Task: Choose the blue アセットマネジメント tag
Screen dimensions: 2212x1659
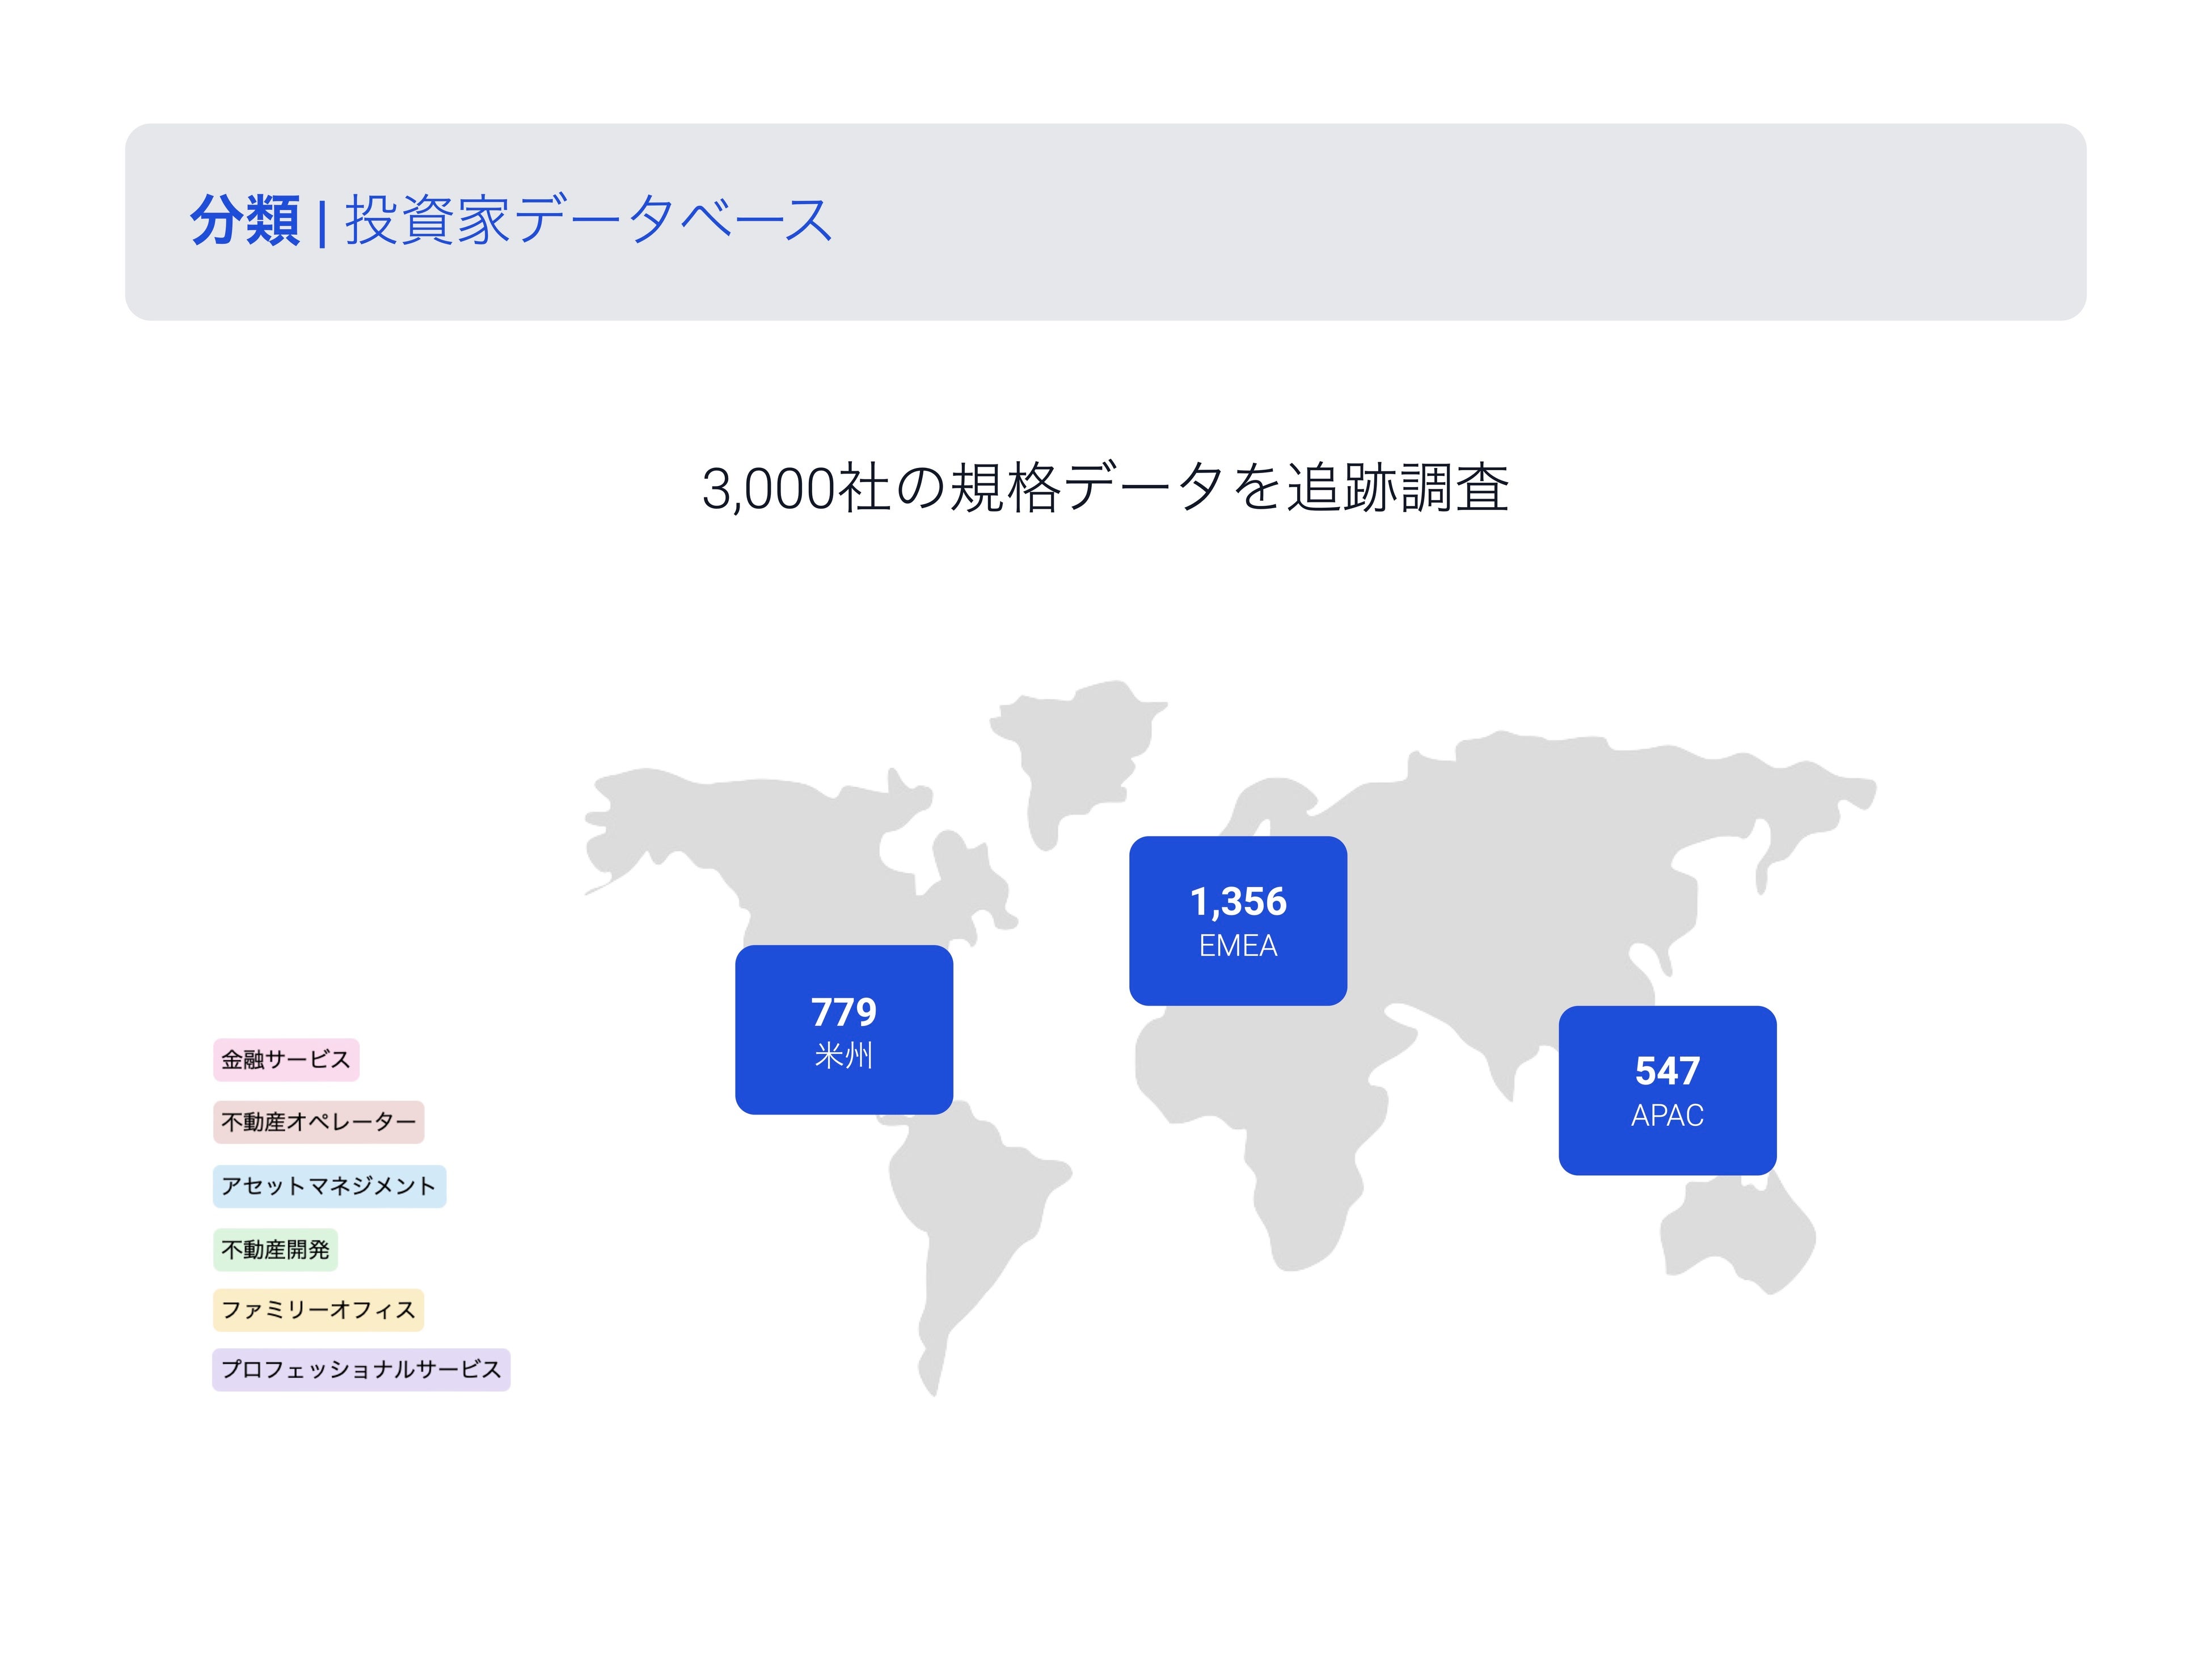Action: 329,1186
